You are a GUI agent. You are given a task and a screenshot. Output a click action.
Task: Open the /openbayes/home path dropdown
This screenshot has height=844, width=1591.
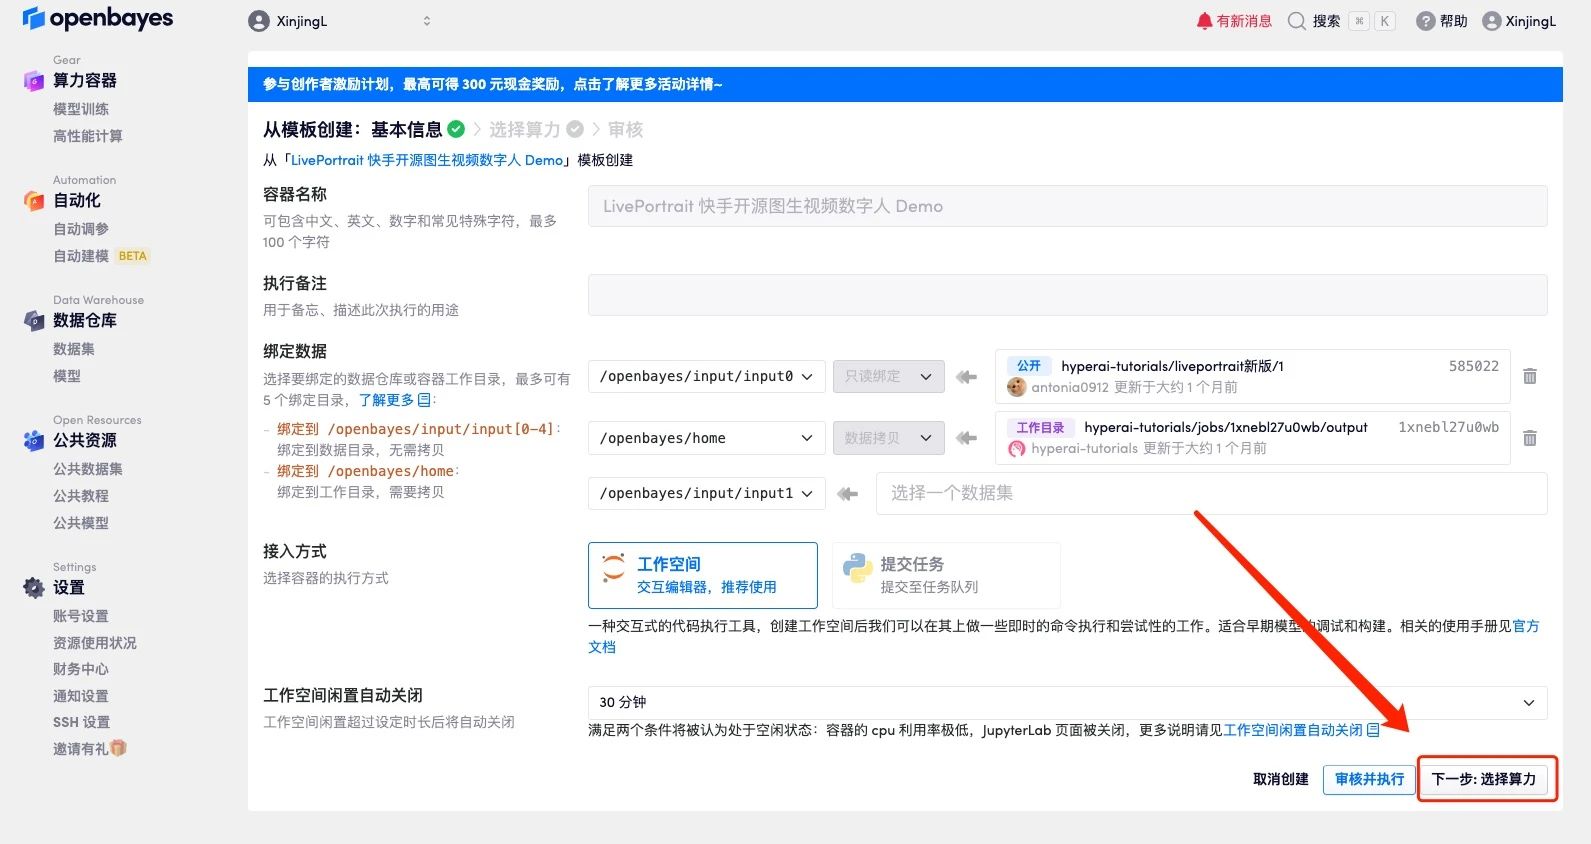[x=707, y=438]
